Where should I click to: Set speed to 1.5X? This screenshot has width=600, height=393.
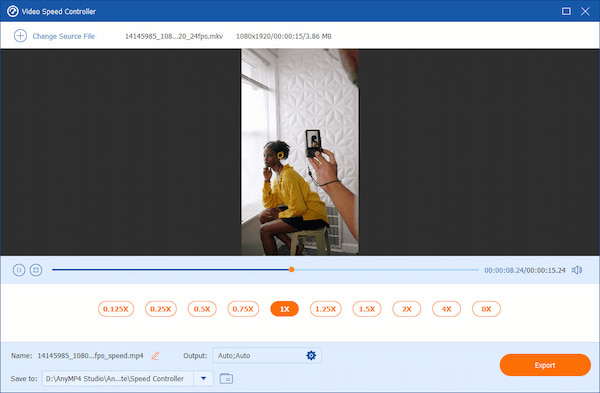[x=367, y=309]
